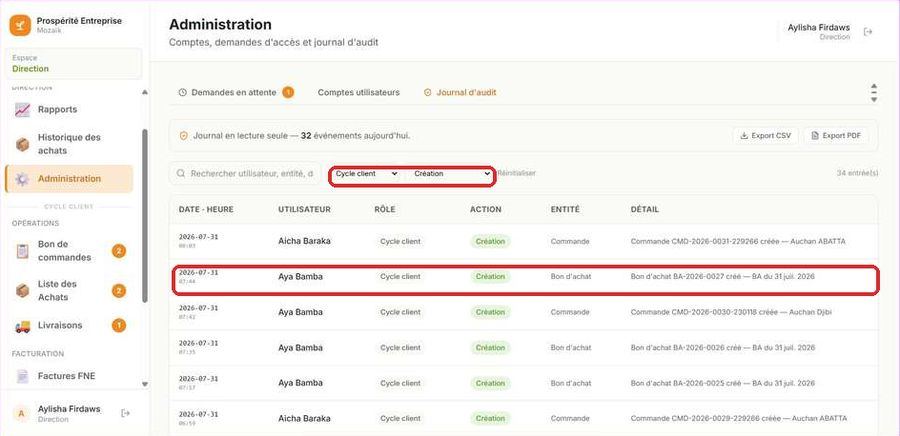Open the Création action filter dropdown

pyautogui.click(x=451, y=173)
